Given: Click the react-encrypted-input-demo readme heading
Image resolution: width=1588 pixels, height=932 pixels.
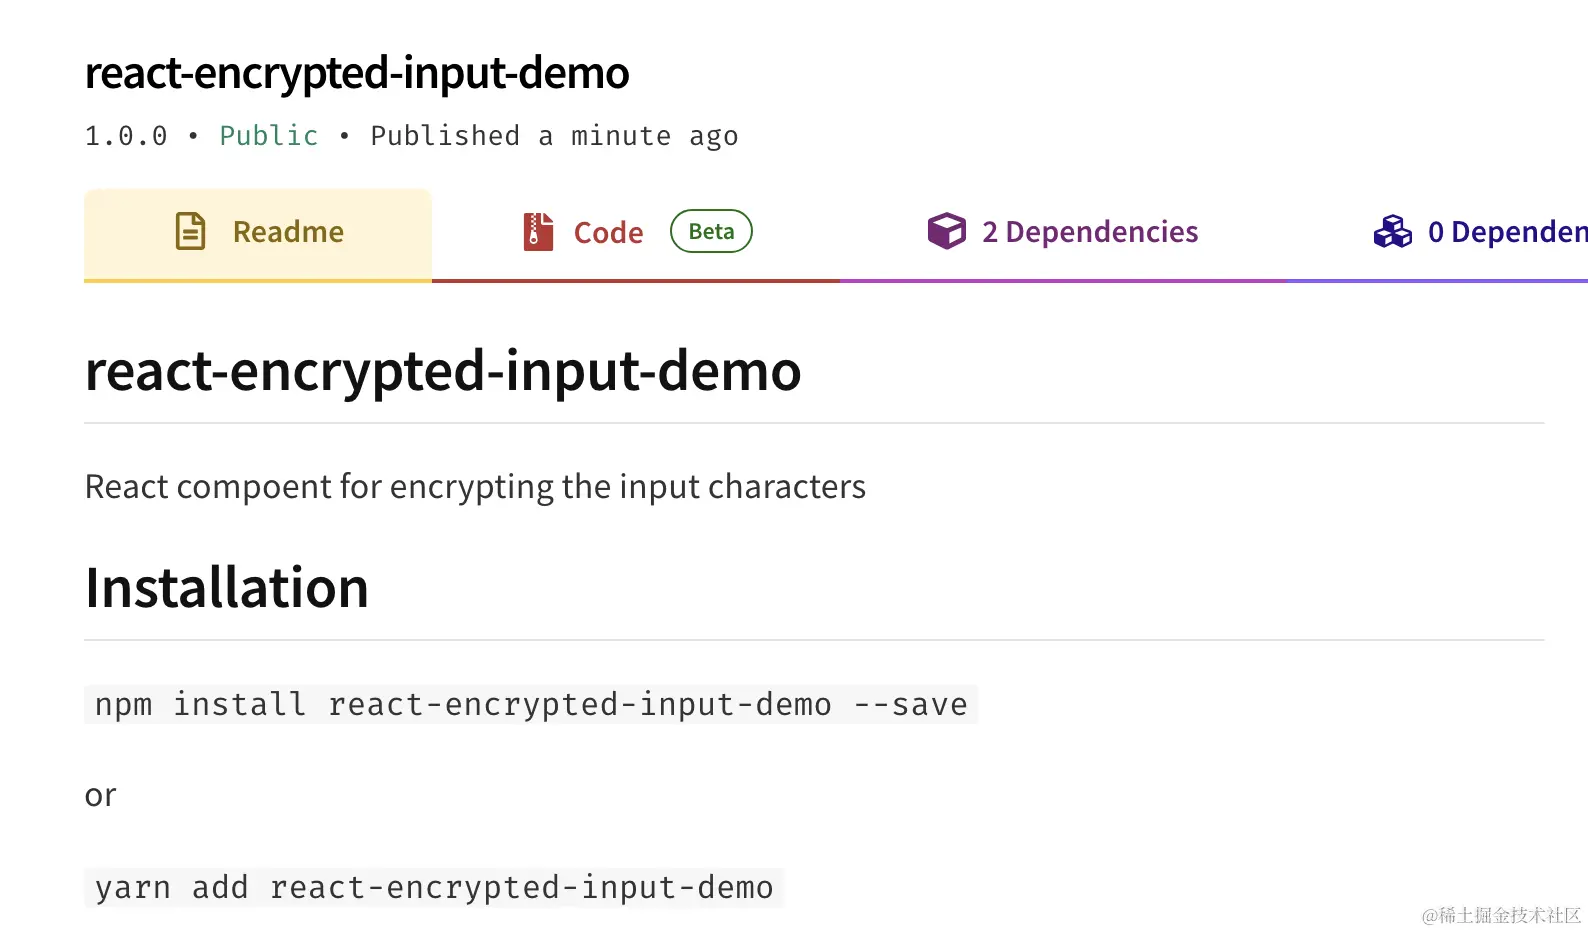Looking at the screenshot, I should click(443, 372).
